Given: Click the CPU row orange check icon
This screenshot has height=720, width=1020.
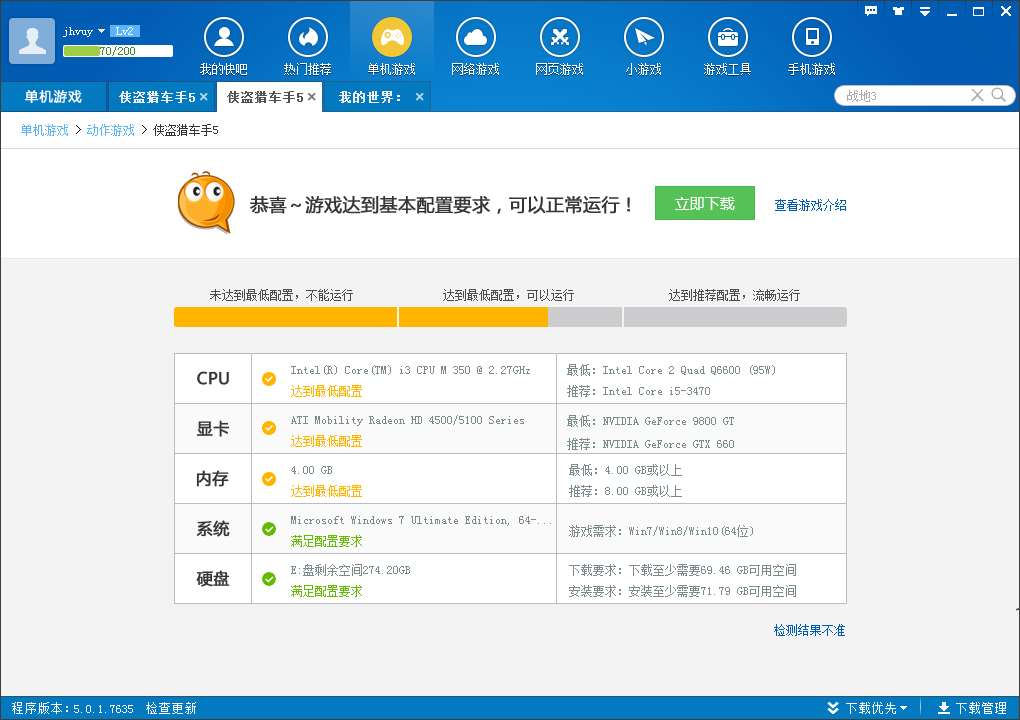Looking at the screenshot, I should click(x=269, y=379).
